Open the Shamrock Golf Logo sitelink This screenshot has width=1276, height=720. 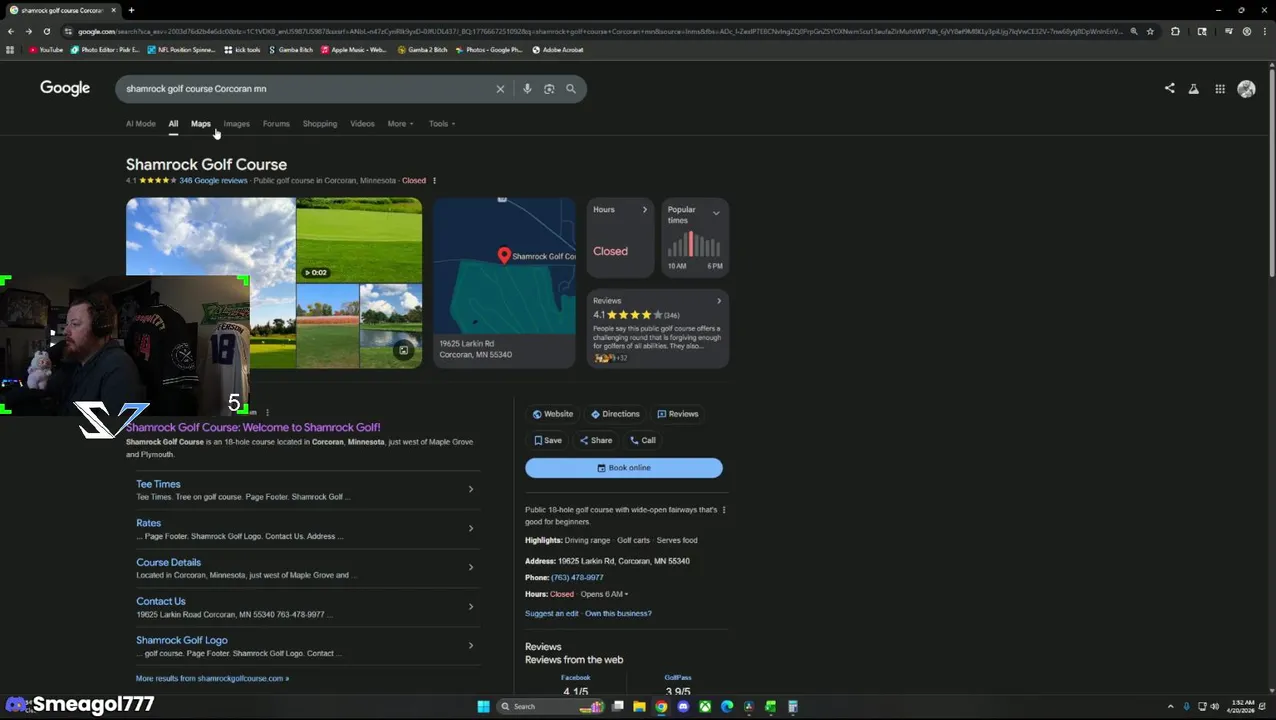(182, 640)
